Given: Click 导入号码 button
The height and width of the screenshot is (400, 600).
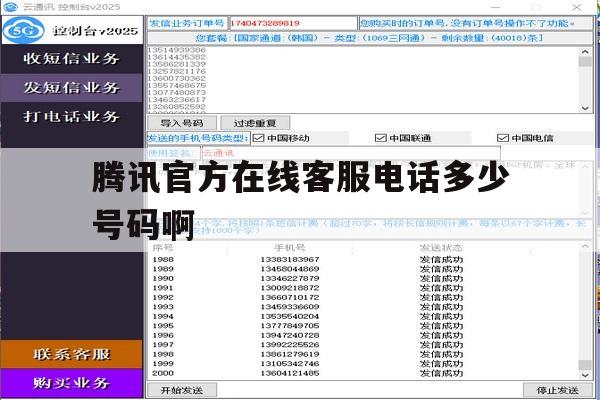Looking at the screenshot, I should [182, 123].
